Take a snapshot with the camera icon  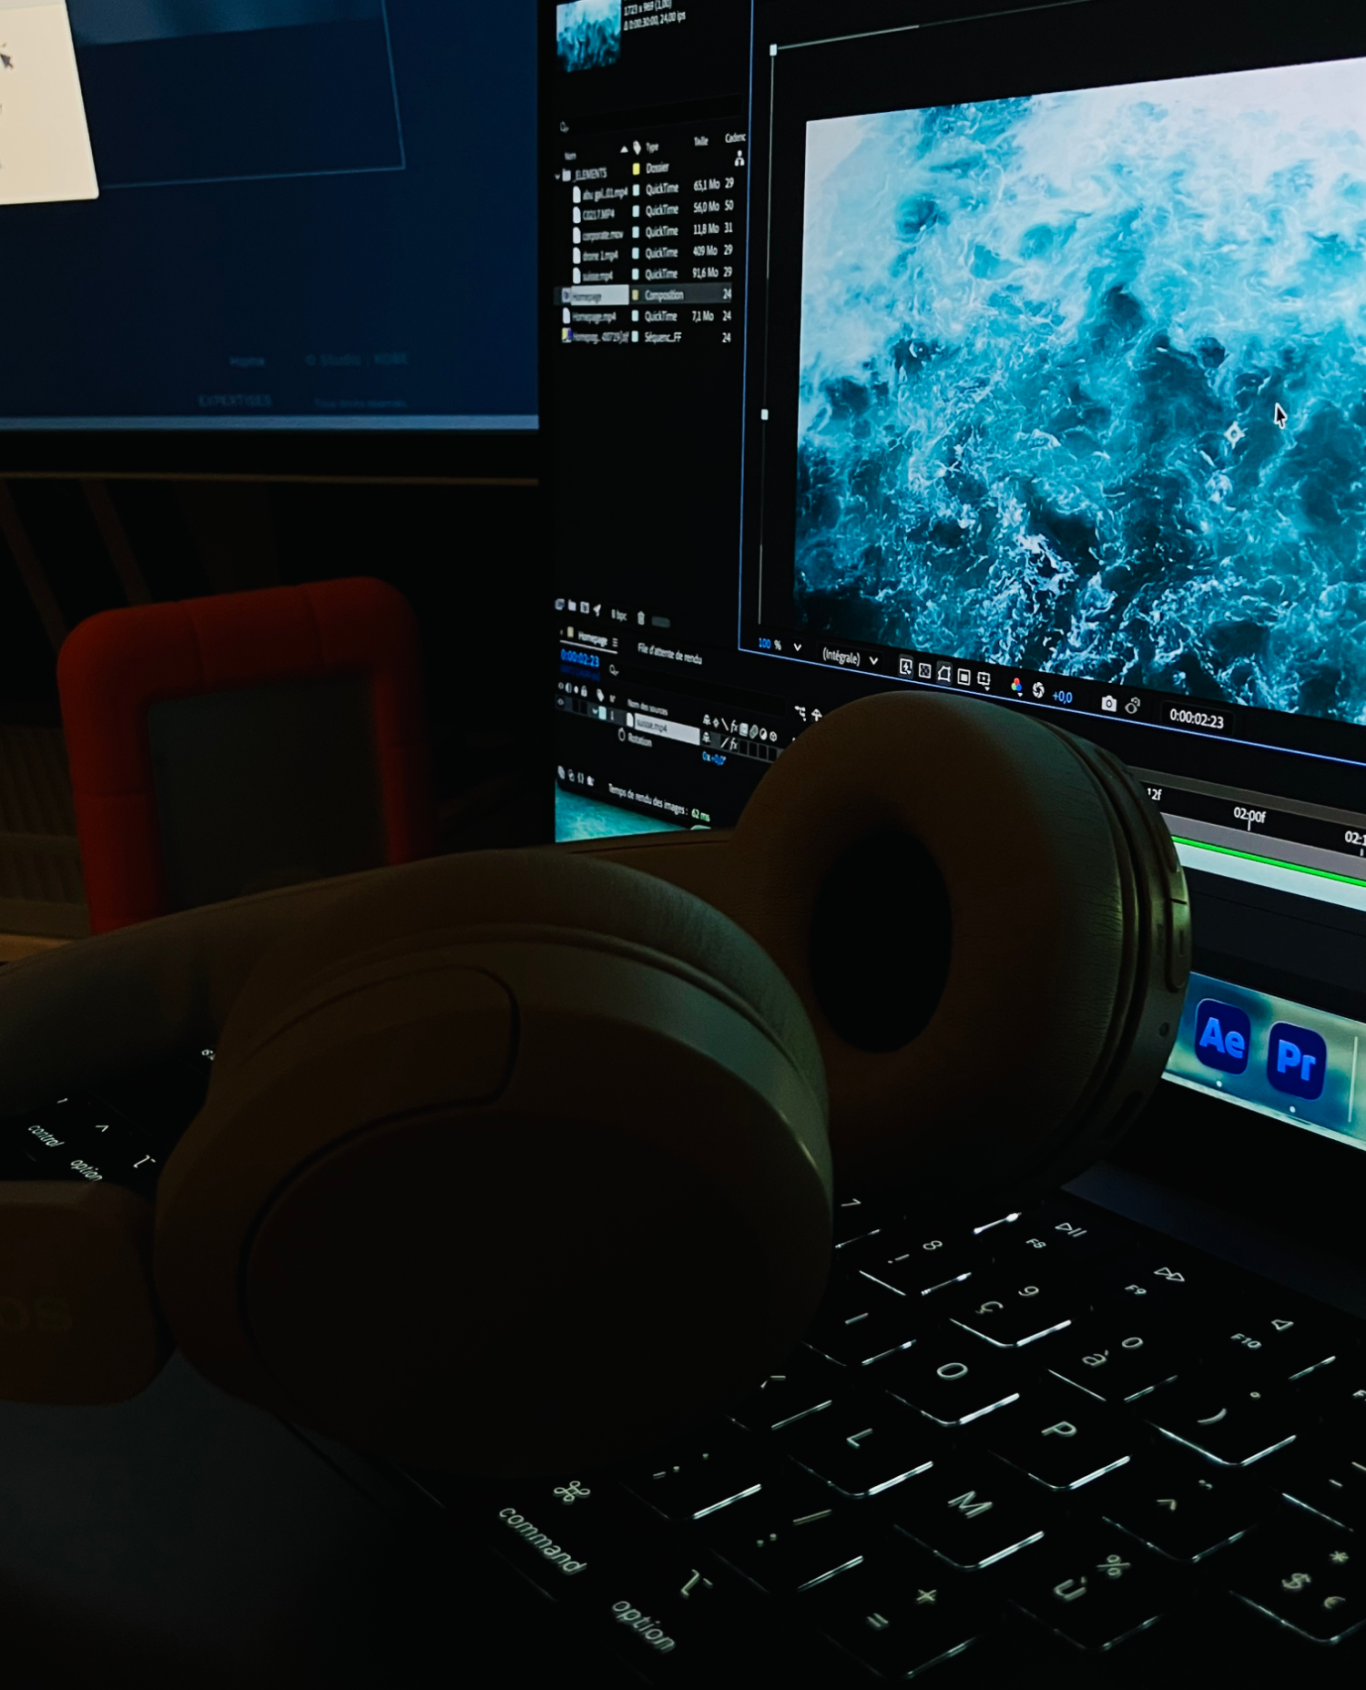pos(1108,703)
